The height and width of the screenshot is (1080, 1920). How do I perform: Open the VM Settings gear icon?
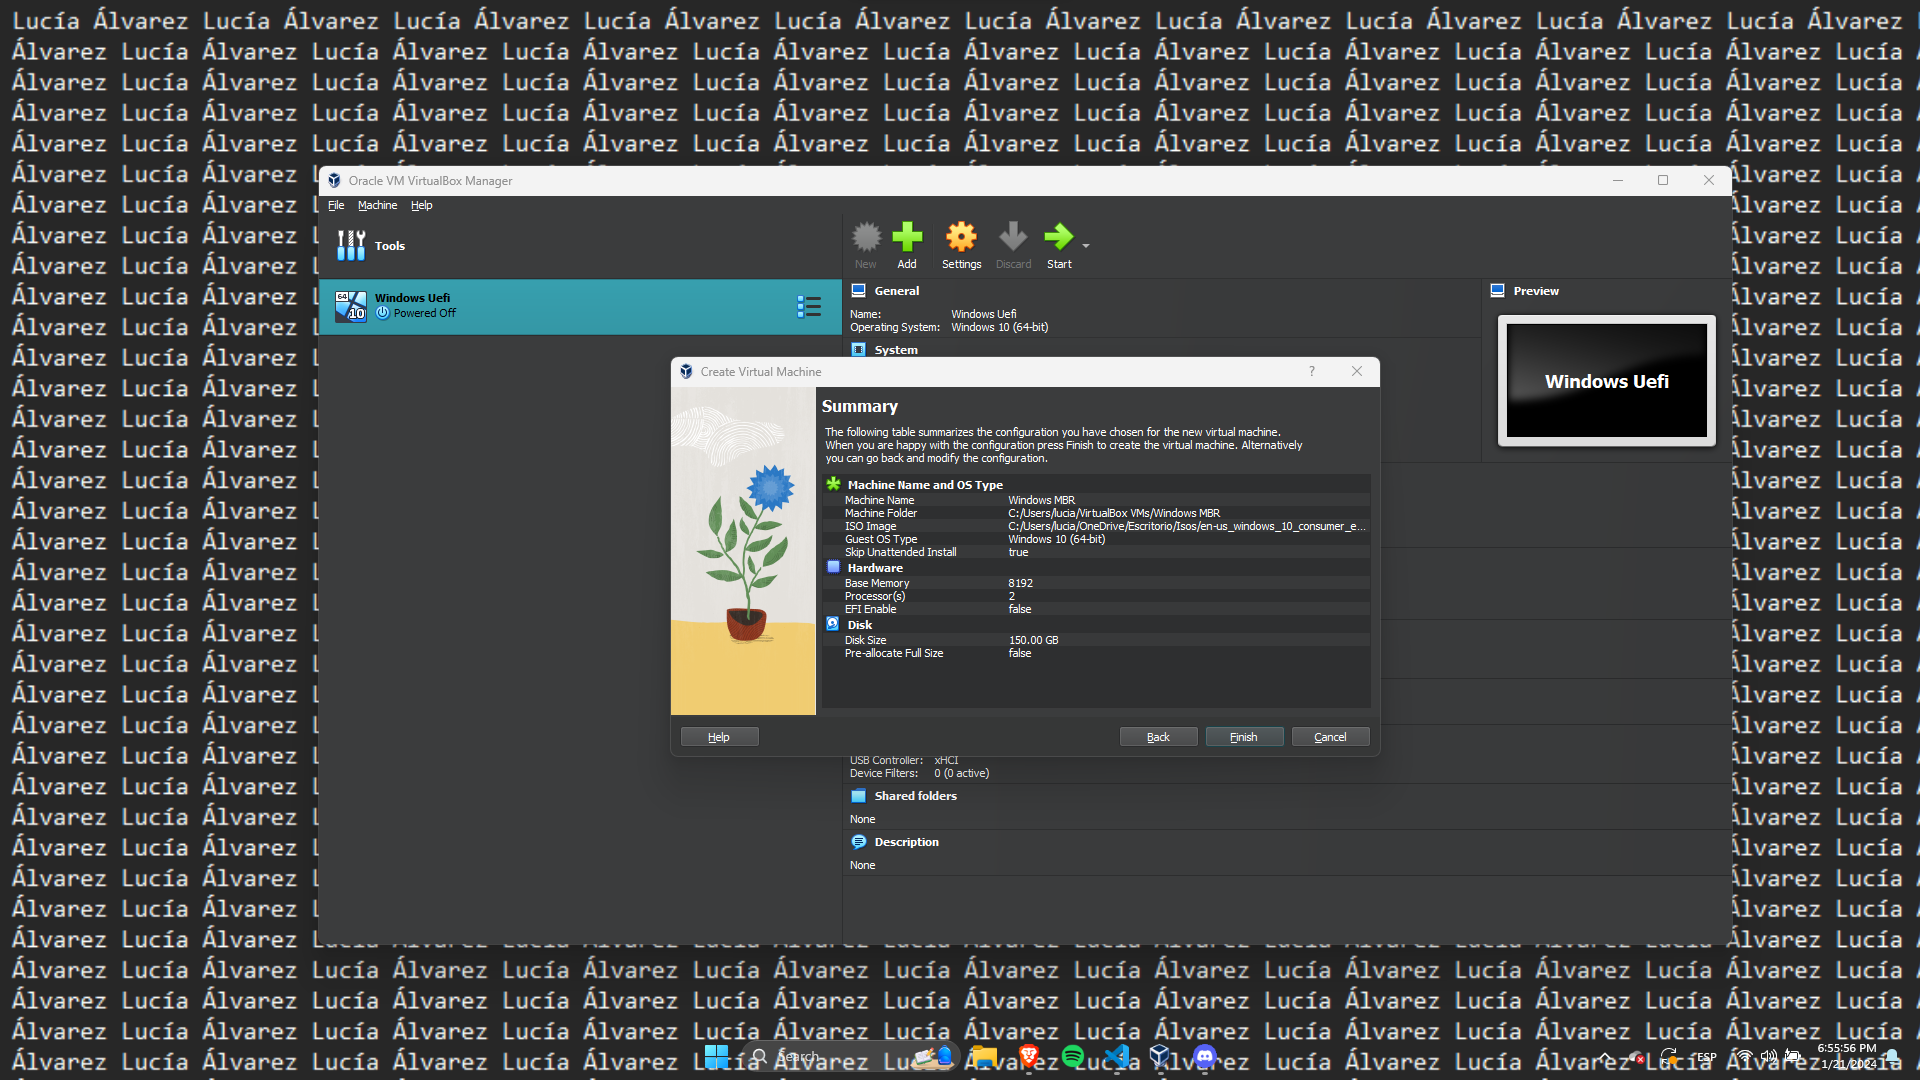pyautogui.click(x=960, y=238)
